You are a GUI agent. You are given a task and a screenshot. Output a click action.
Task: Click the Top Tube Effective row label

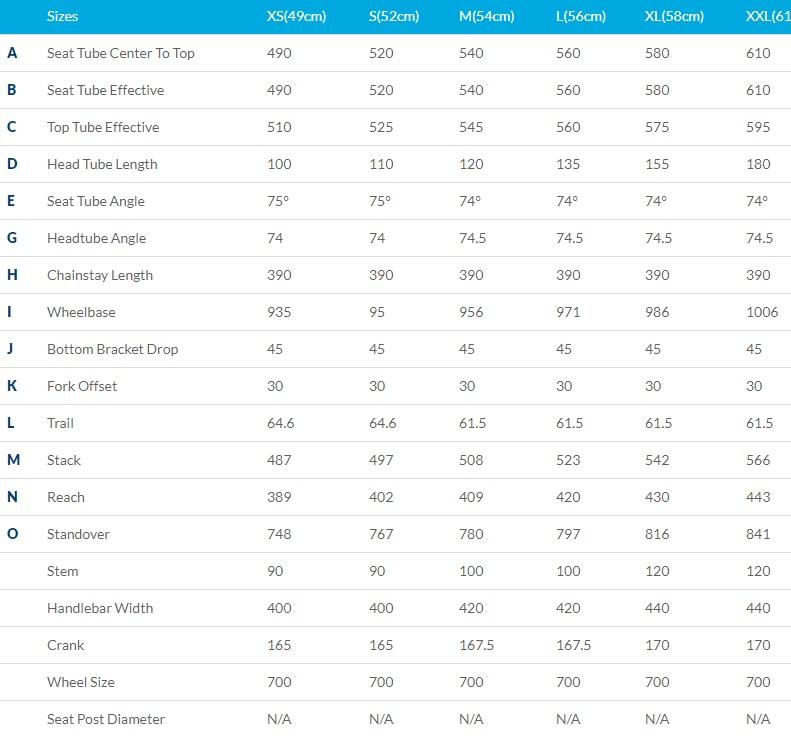[x=103, y=127]
